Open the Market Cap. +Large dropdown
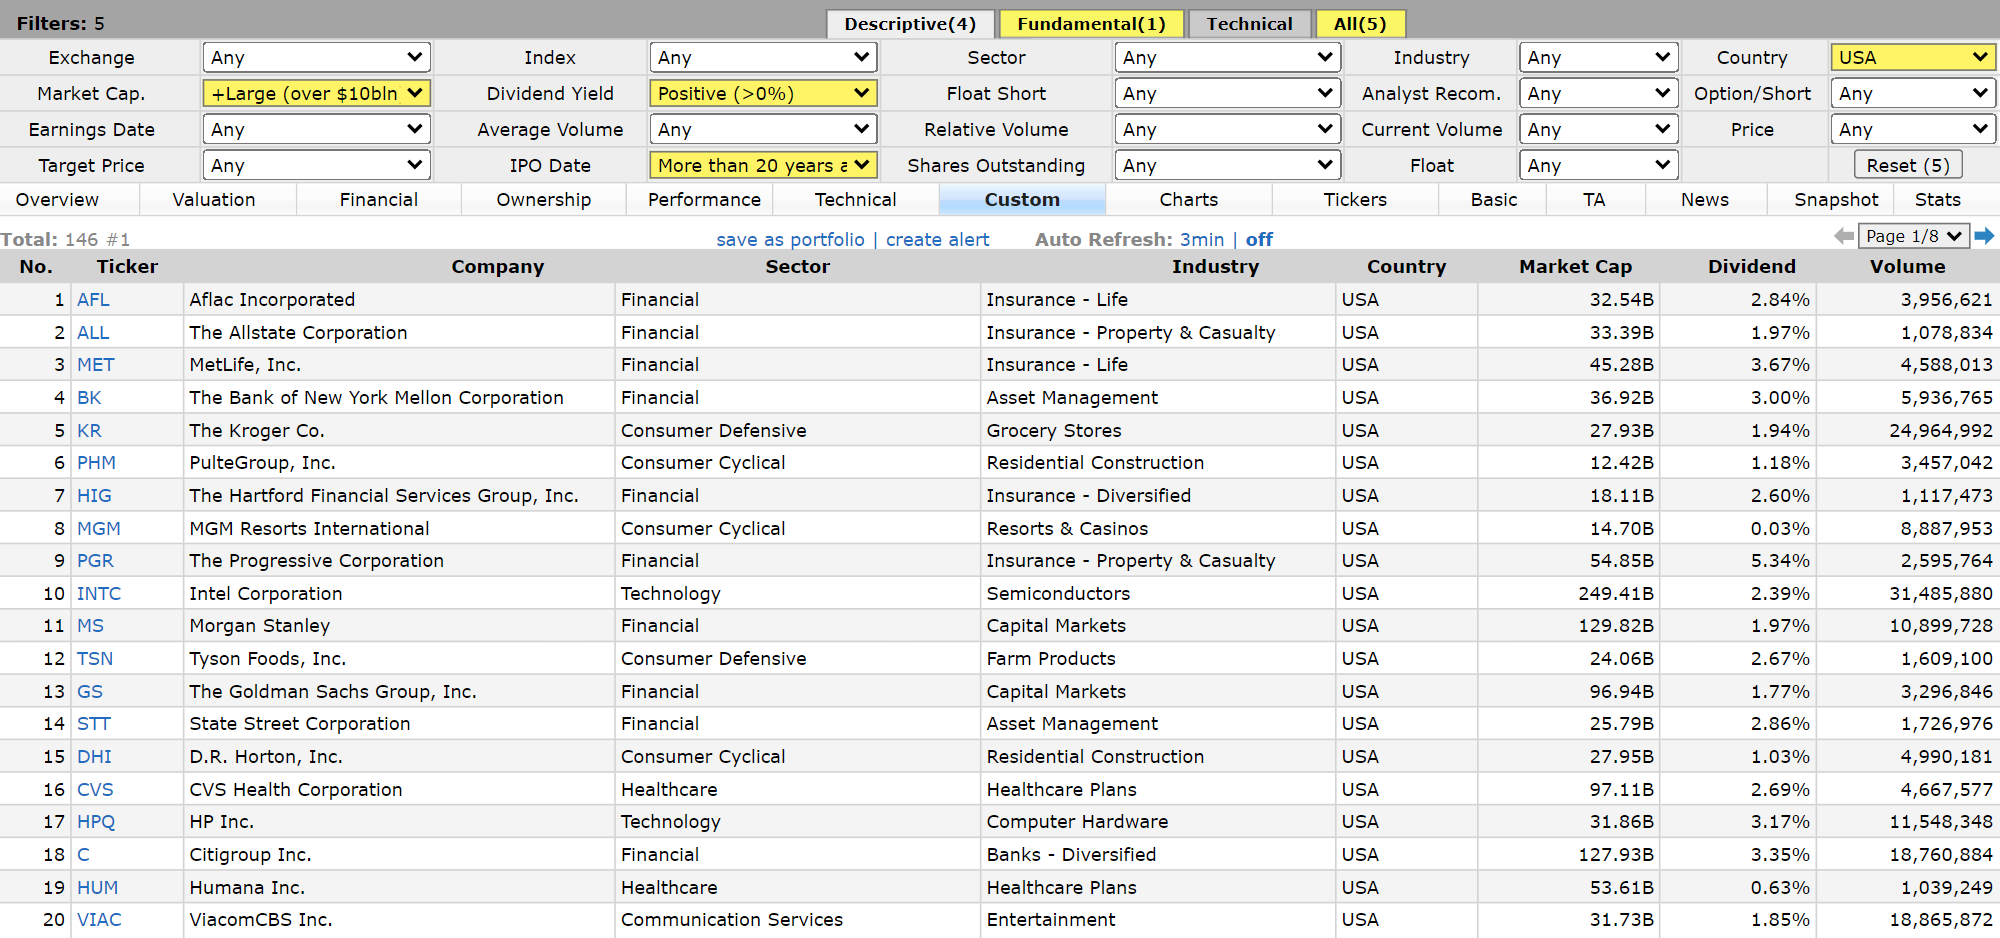 tap(316, 93)
